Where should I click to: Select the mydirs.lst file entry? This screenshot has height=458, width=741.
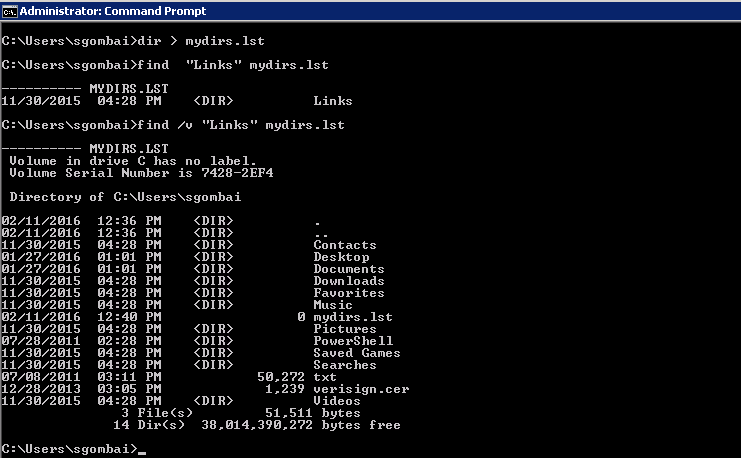[197, 317]
